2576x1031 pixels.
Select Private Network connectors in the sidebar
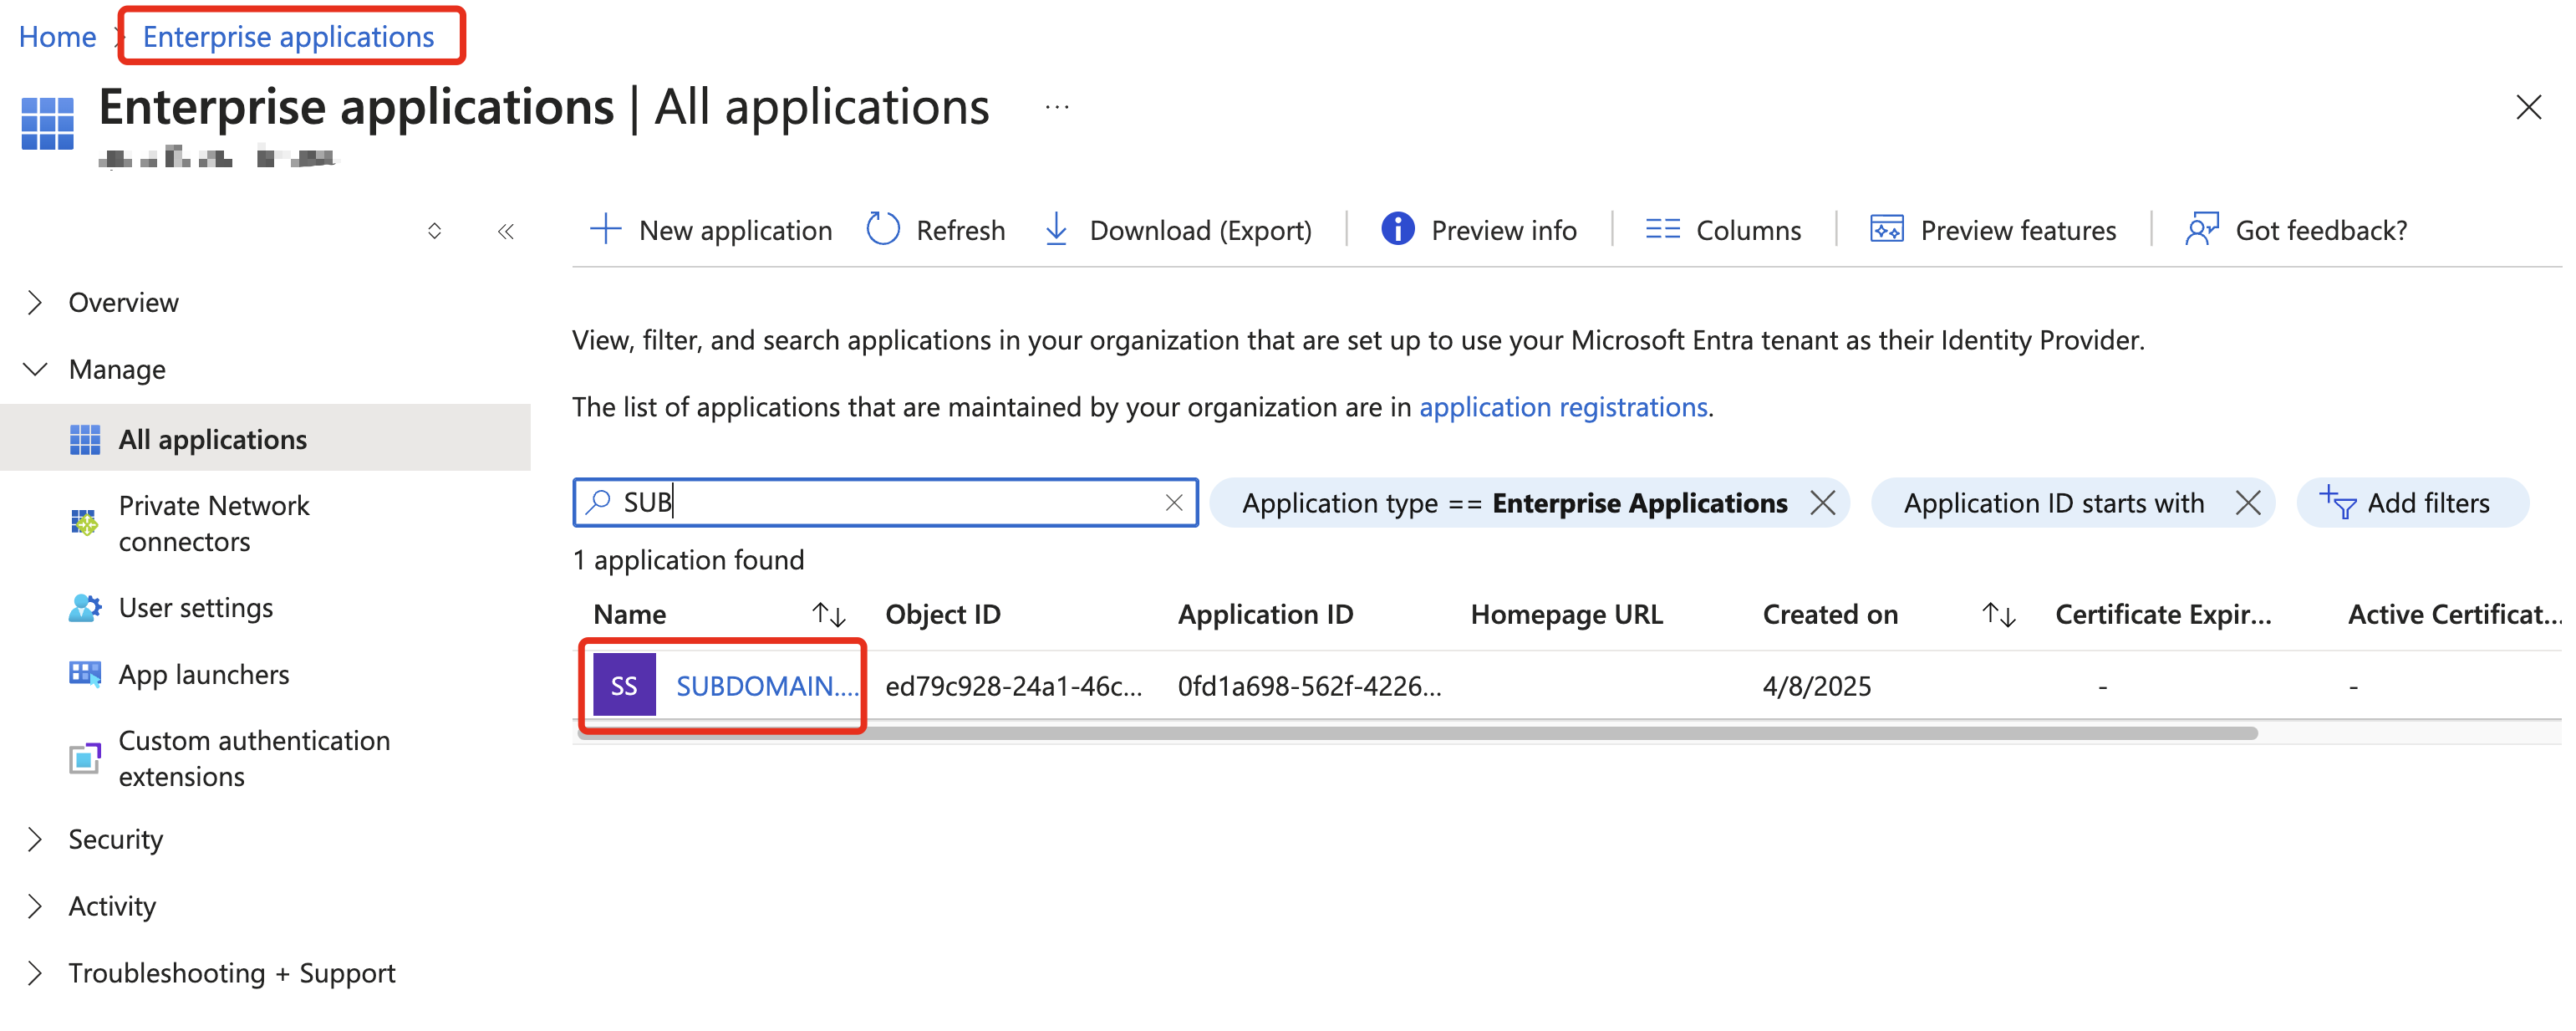[x=215, y=523]
